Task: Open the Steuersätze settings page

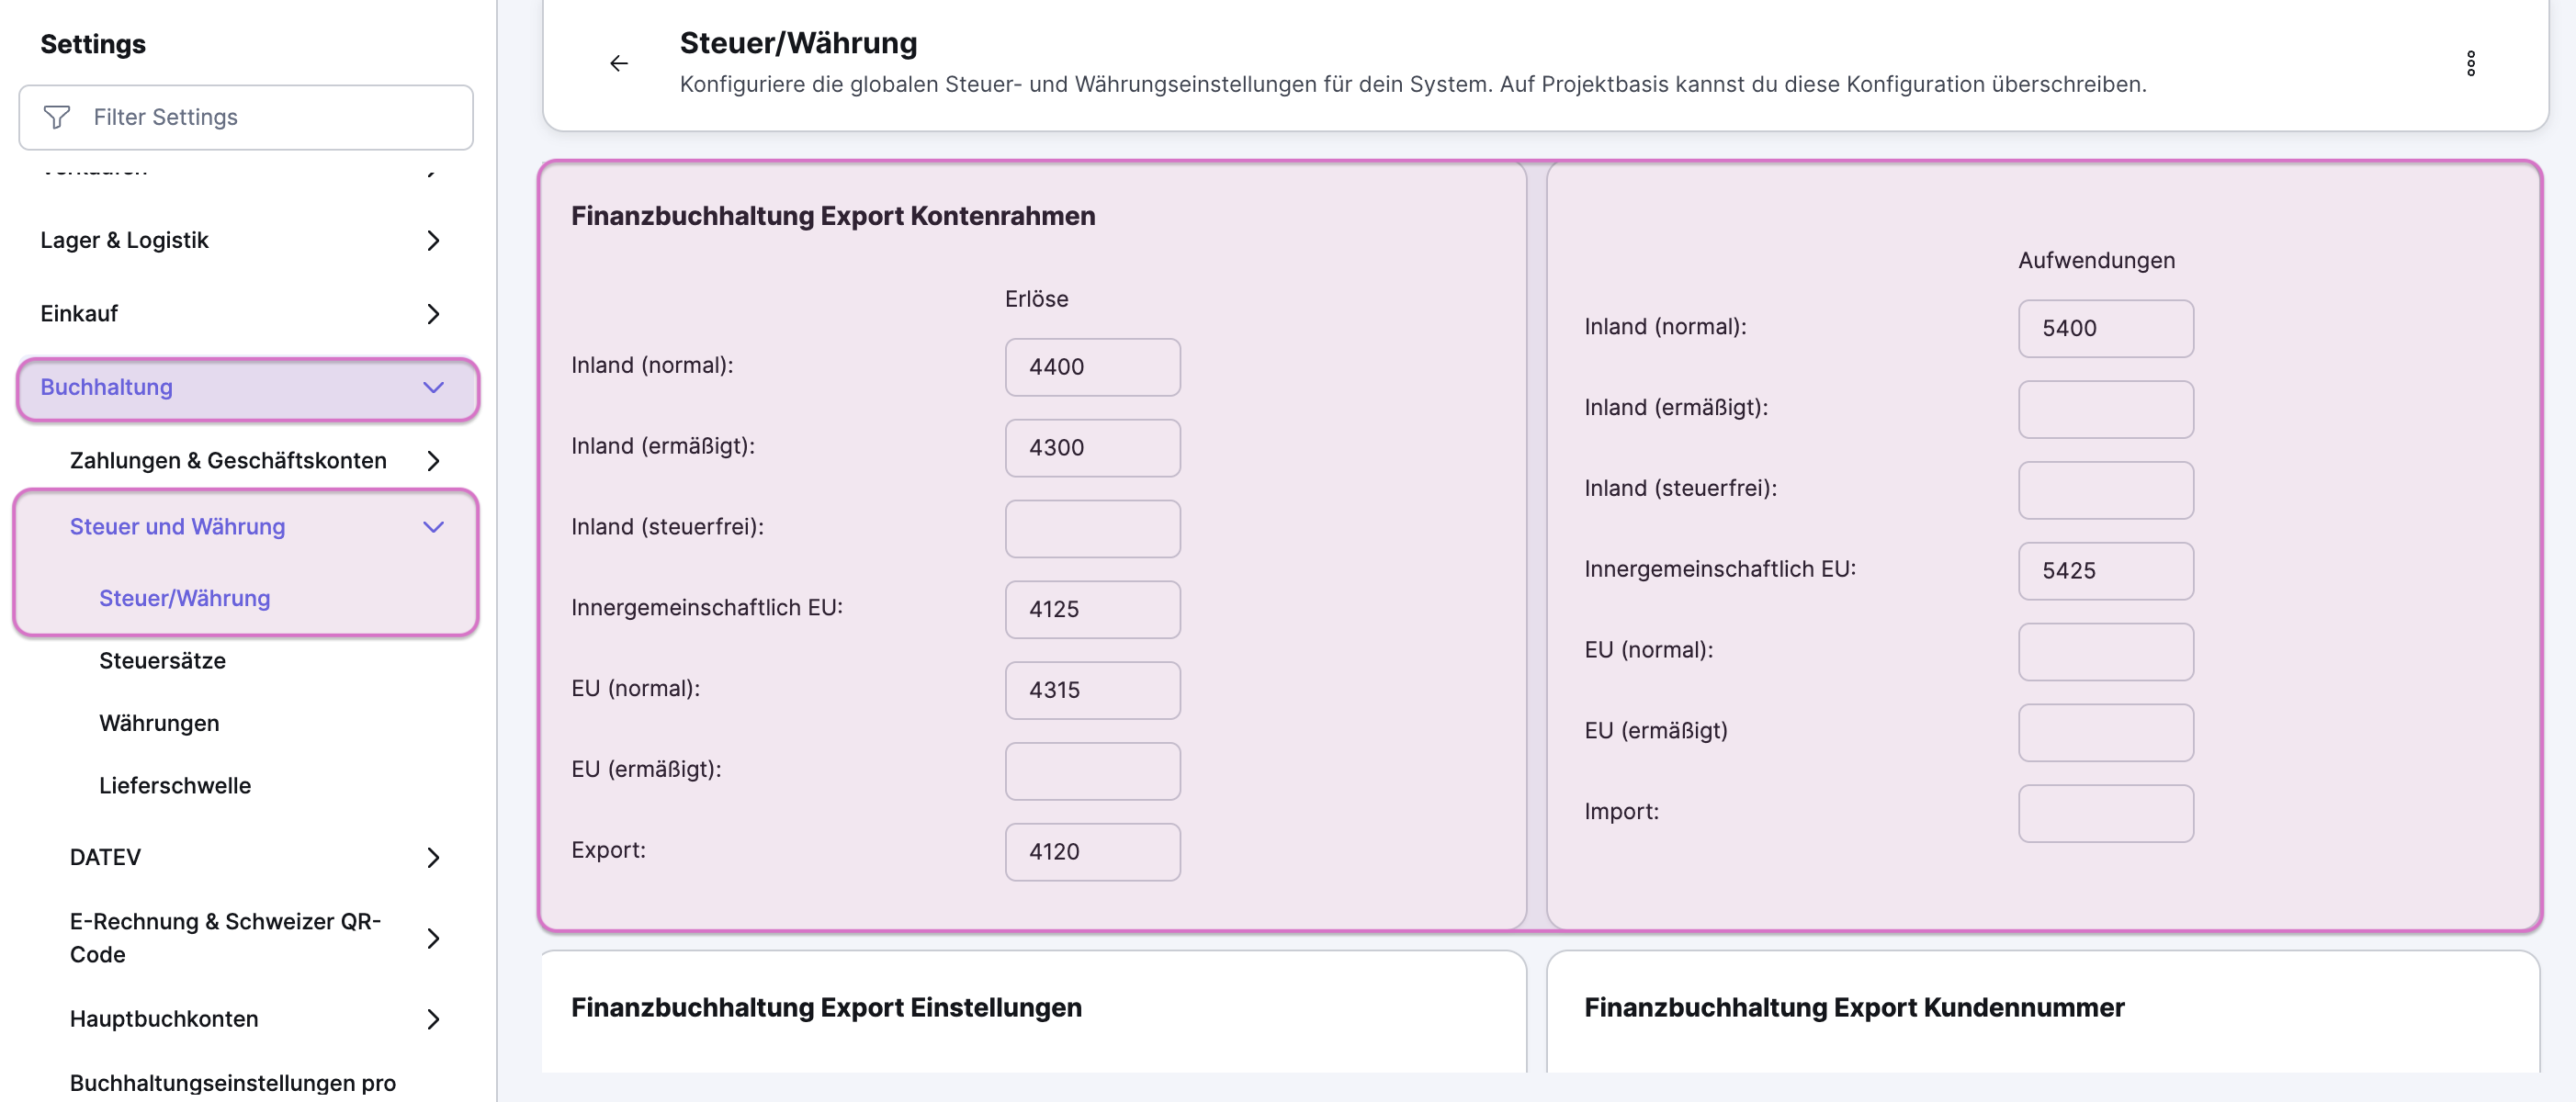Action: tap(162, 661)
